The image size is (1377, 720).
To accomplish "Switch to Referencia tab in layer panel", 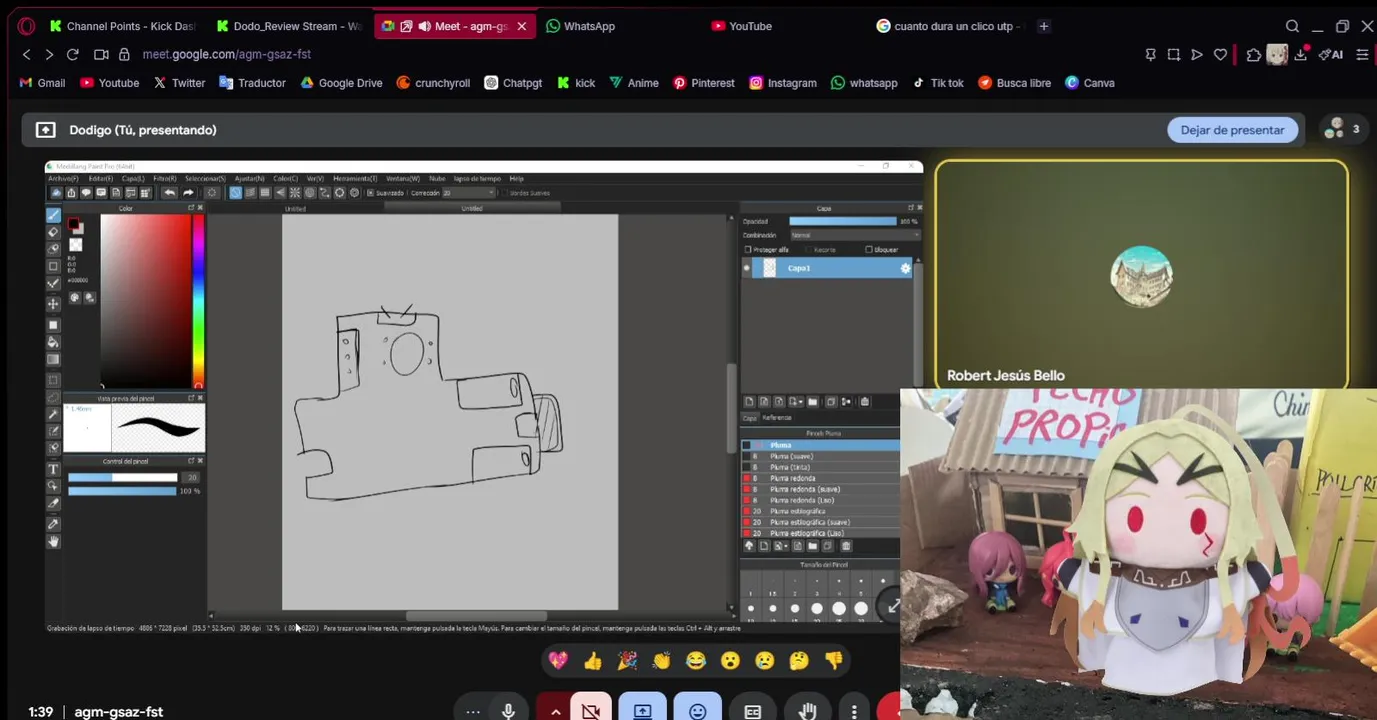I will pos(777,417).
